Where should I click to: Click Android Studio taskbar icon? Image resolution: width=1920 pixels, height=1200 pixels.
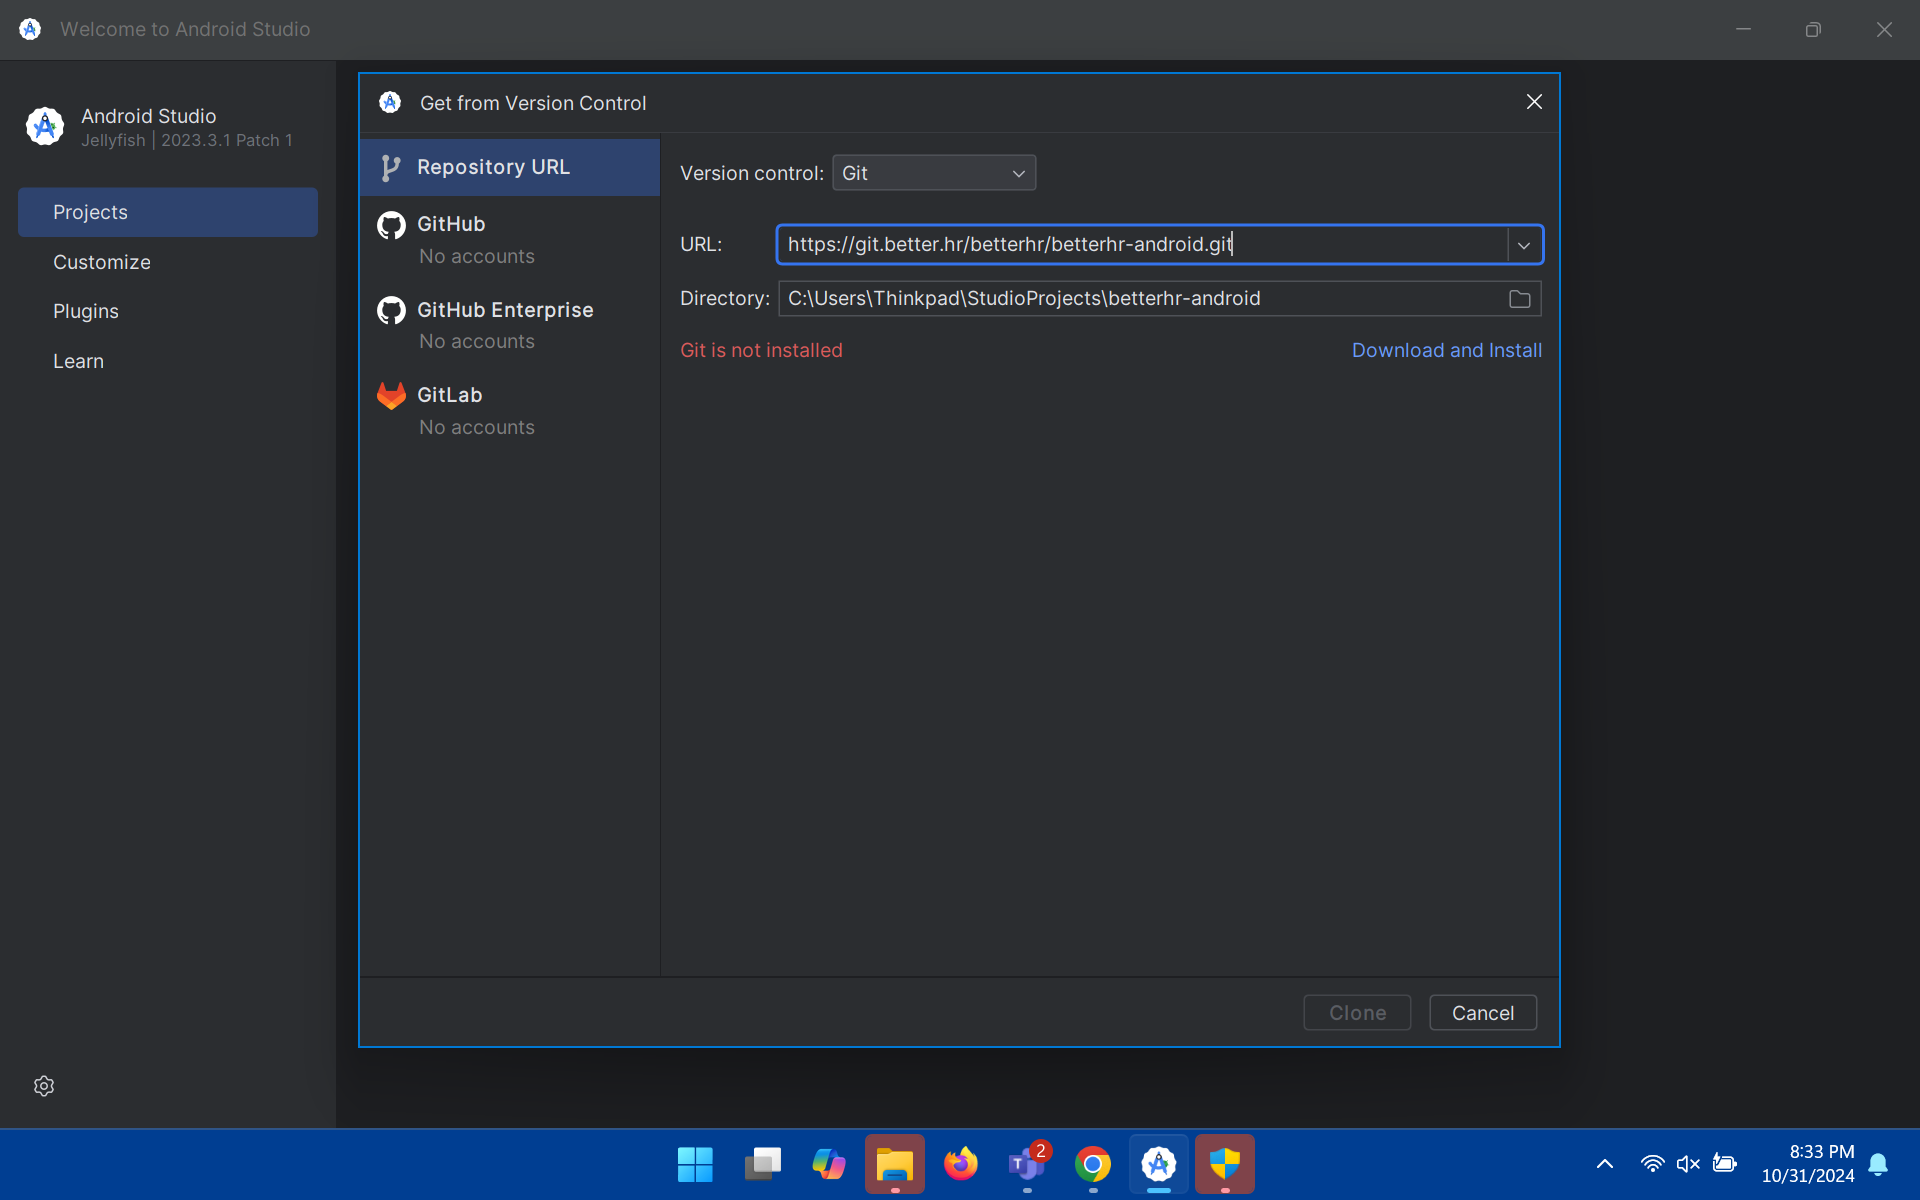[x=1159, y=1164]
